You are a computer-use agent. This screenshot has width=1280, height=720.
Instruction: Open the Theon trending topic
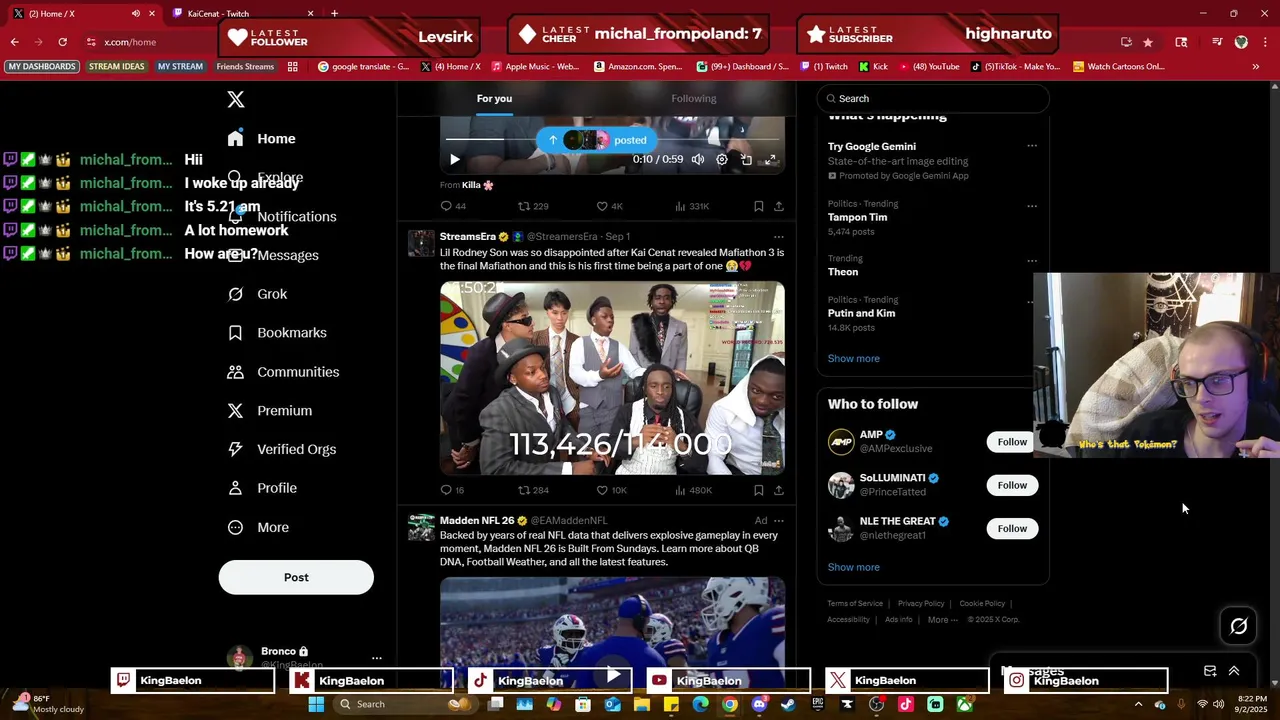(843, 272)
